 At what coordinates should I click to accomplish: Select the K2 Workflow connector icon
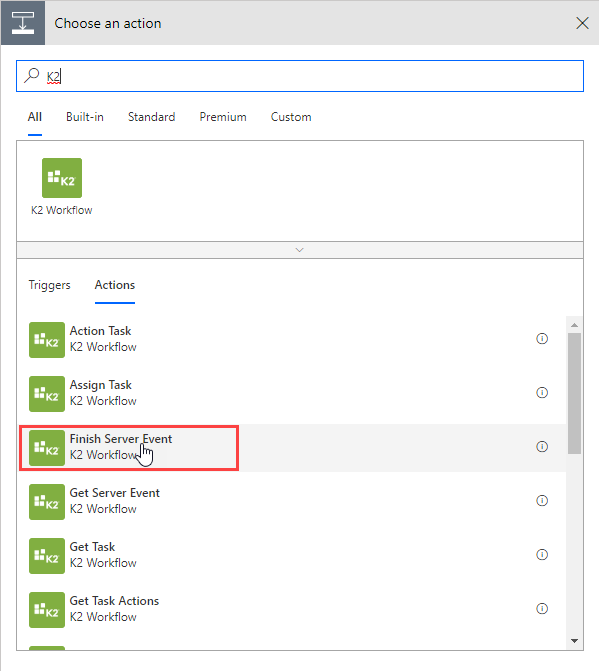pyautogui.click(x=62, y=178)
